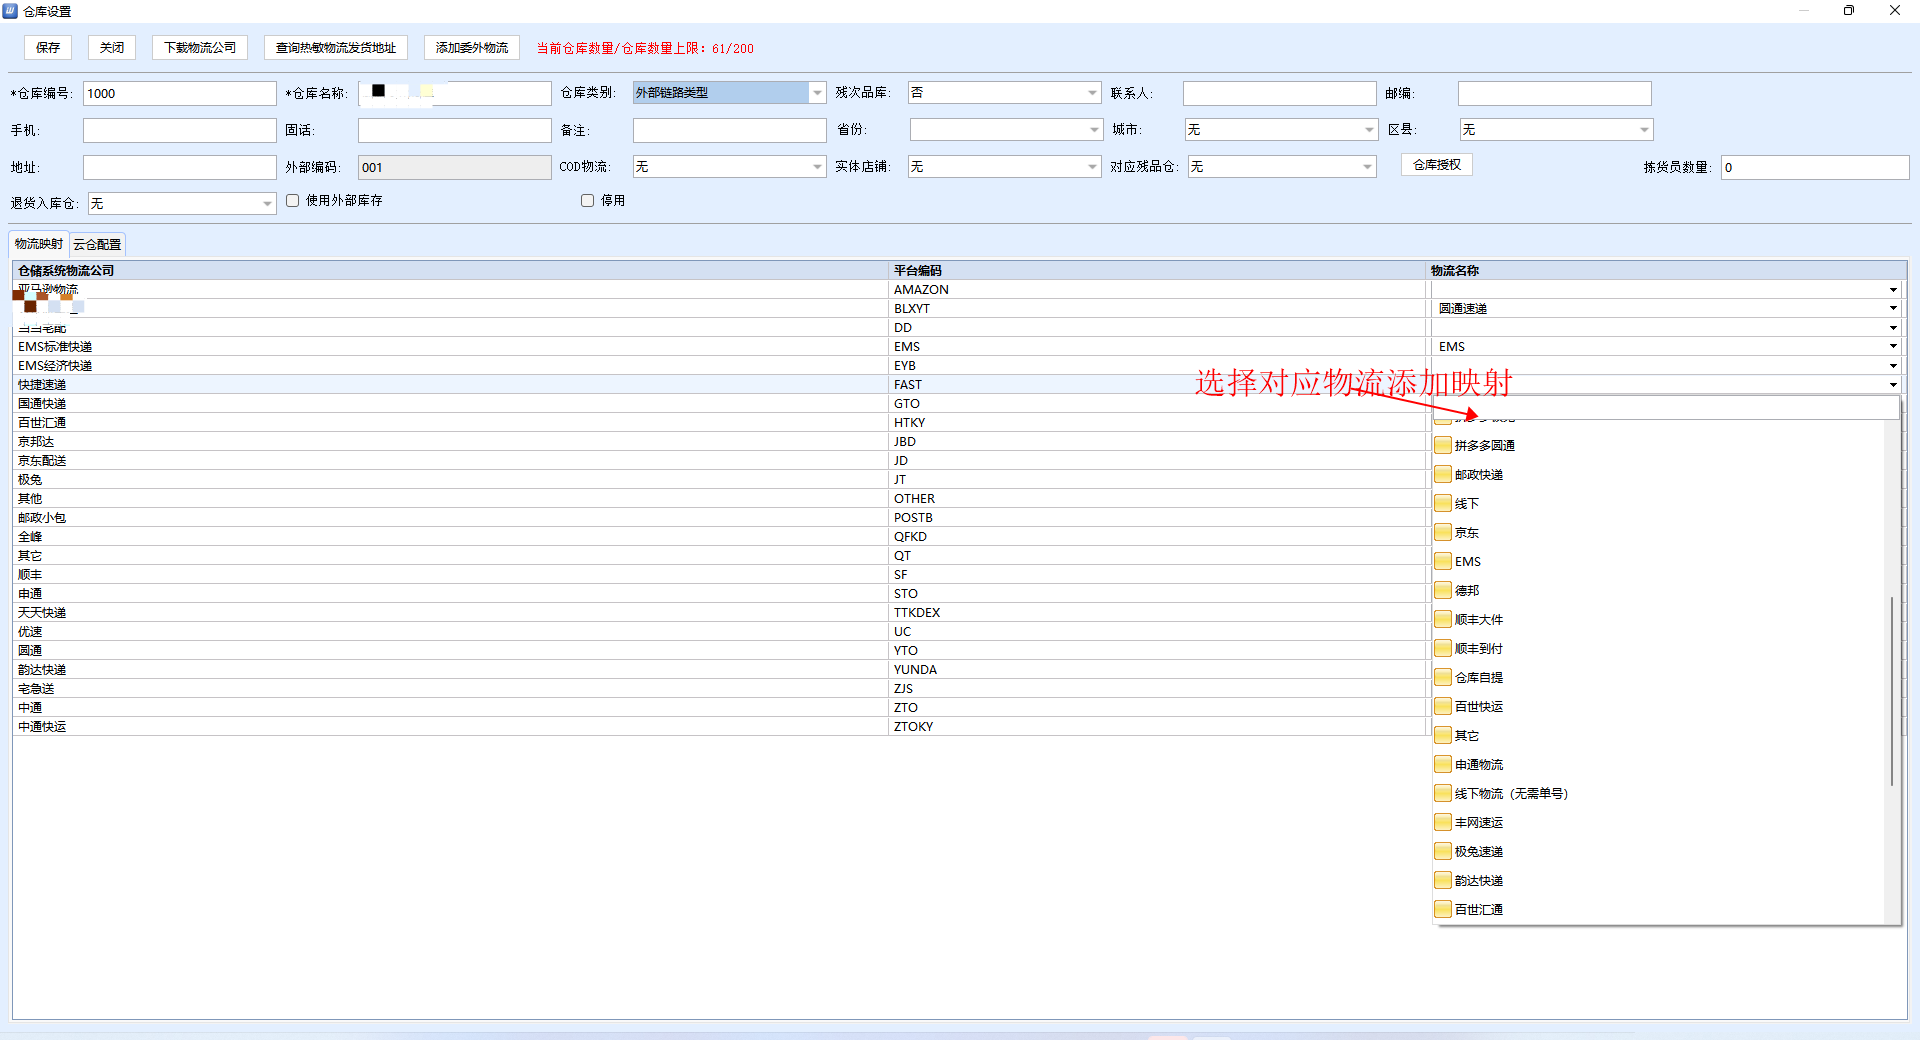The image size is (1920, 1040).
Task: Click the 关闭 button
Action: pyautogui.click(x=112, y=48)
